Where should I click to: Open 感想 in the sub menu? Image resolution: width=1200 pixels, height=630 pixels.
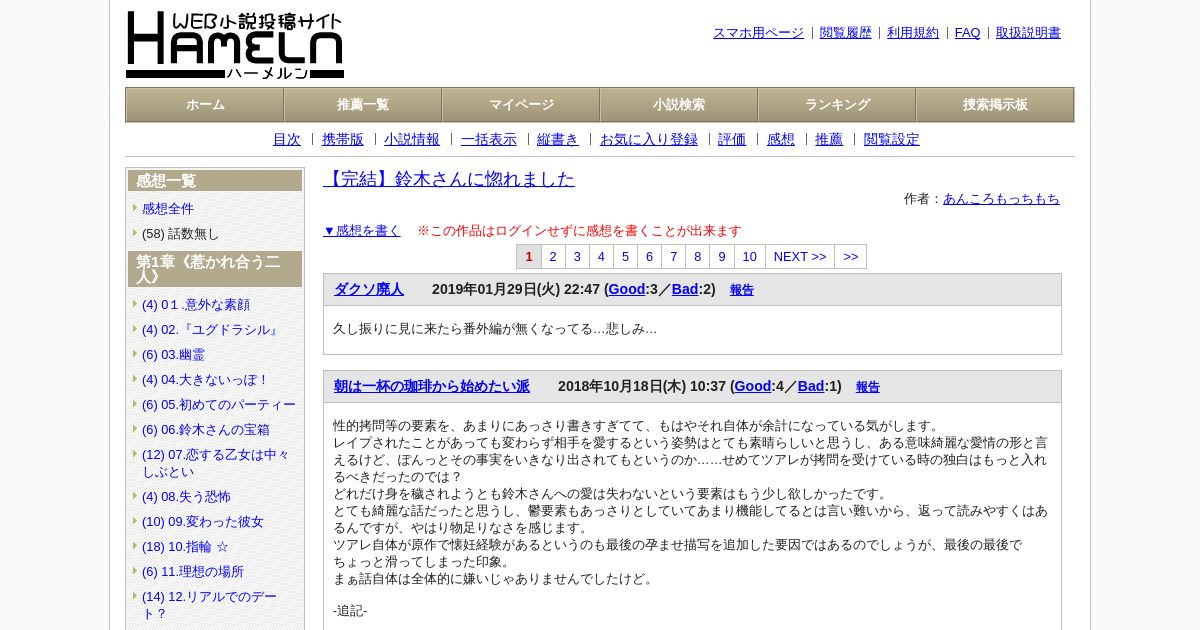[x=781, y=140]
